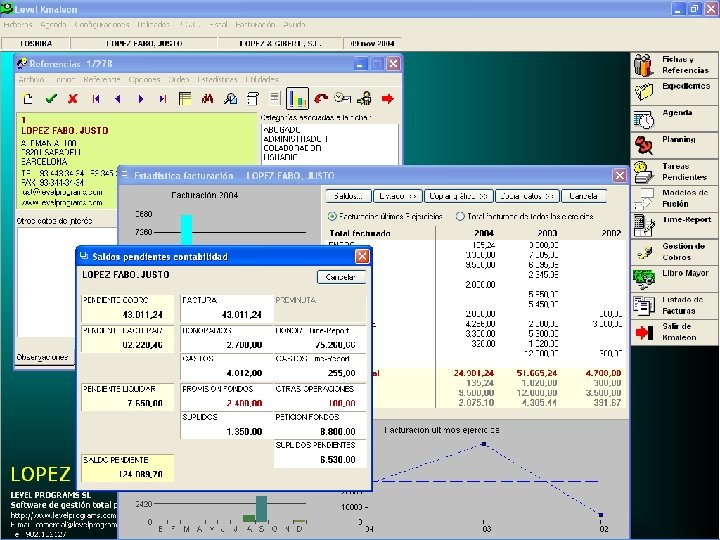Click the cyan bar in Facturación 2004 chart

click(x=186, y=230)
